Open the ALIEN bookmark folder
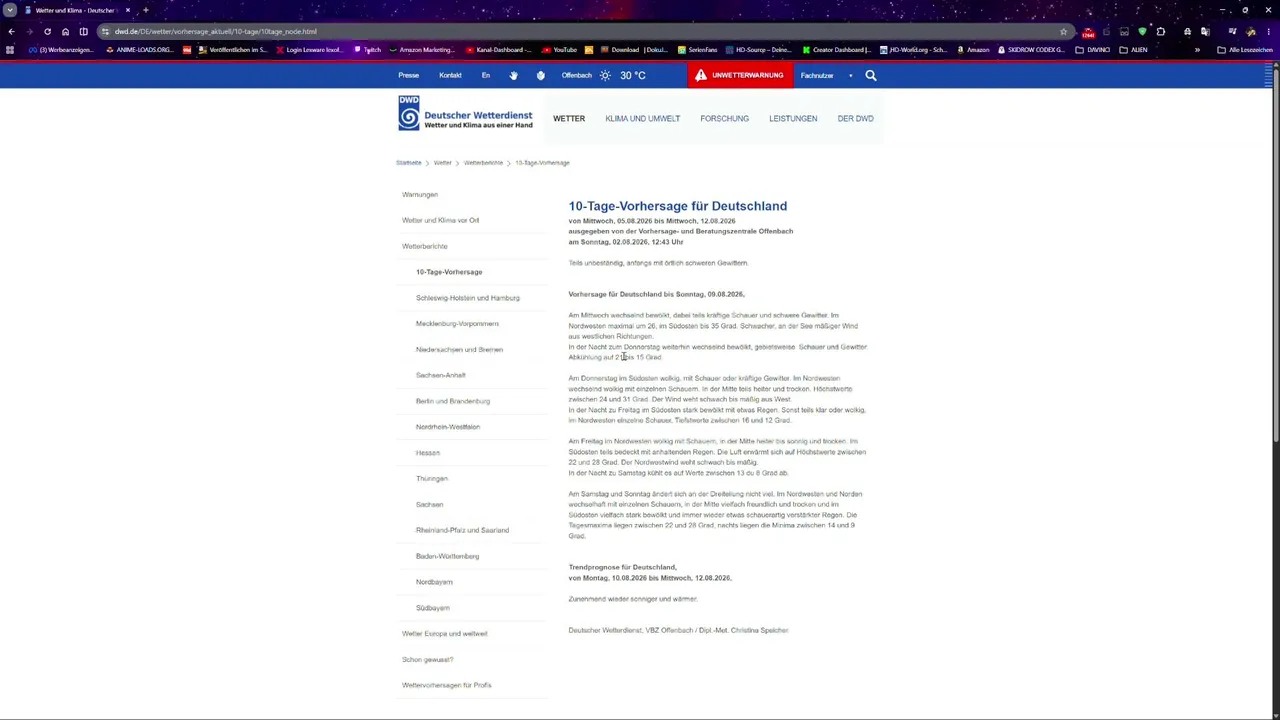Viewport: 1280px width, 720px height. [1133, 50]
